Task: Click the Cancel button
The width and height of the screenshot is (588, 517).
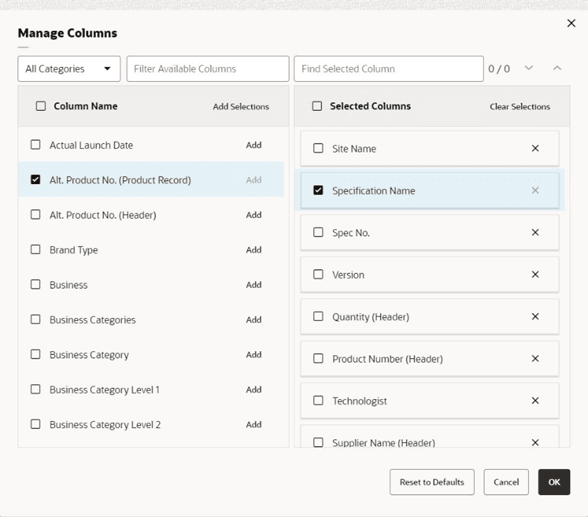Action: [x=506, y=482]
